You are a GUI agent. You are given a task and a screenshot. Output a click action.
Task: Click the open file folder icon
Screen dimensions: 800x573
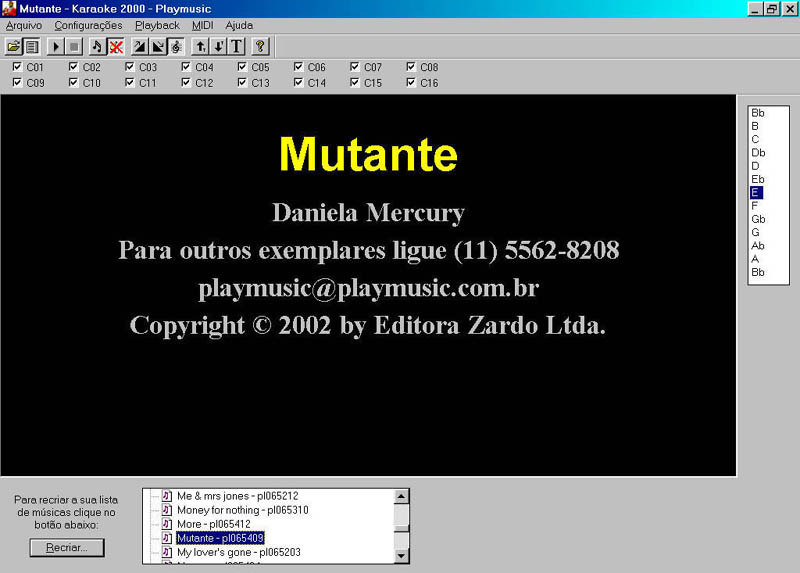click(14, 47)
